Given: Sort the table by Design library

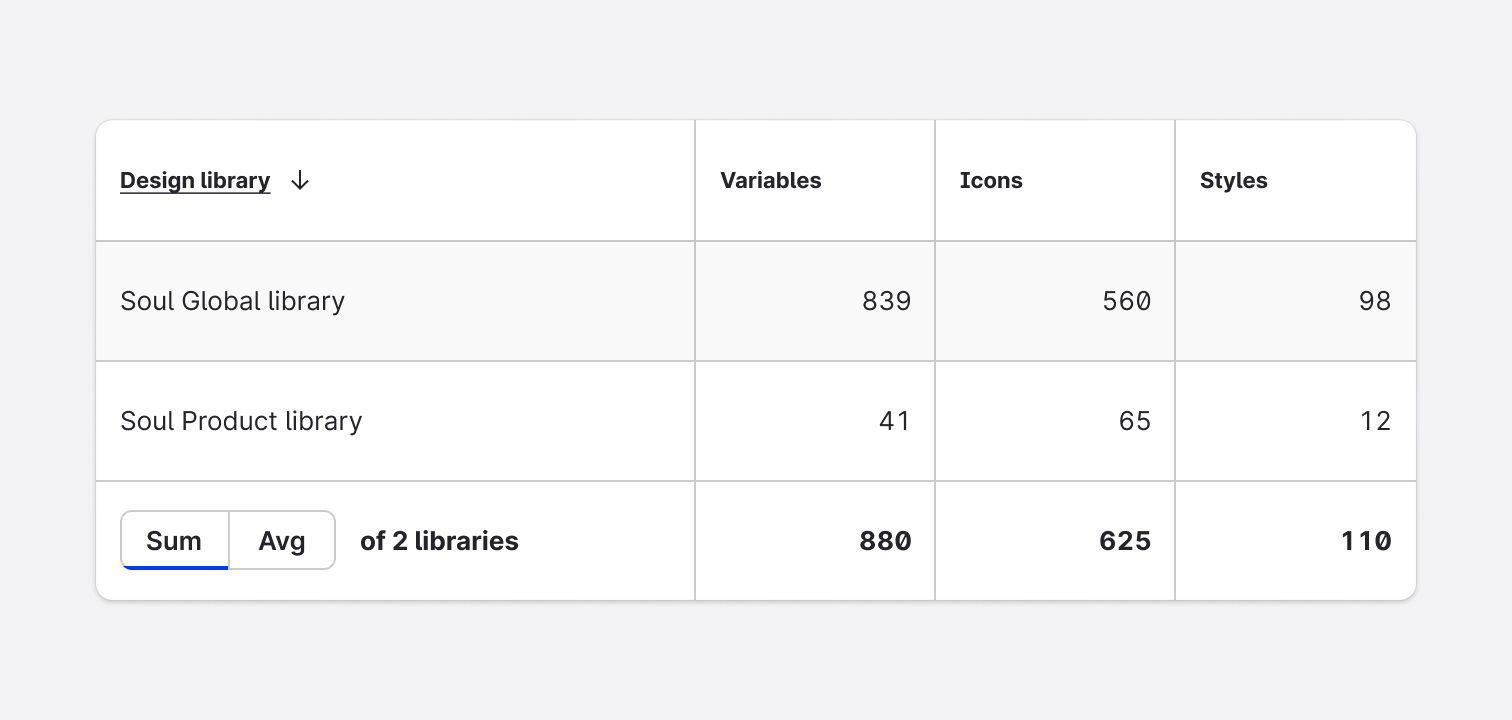Looking at the screenshot, I should (195, 181).
